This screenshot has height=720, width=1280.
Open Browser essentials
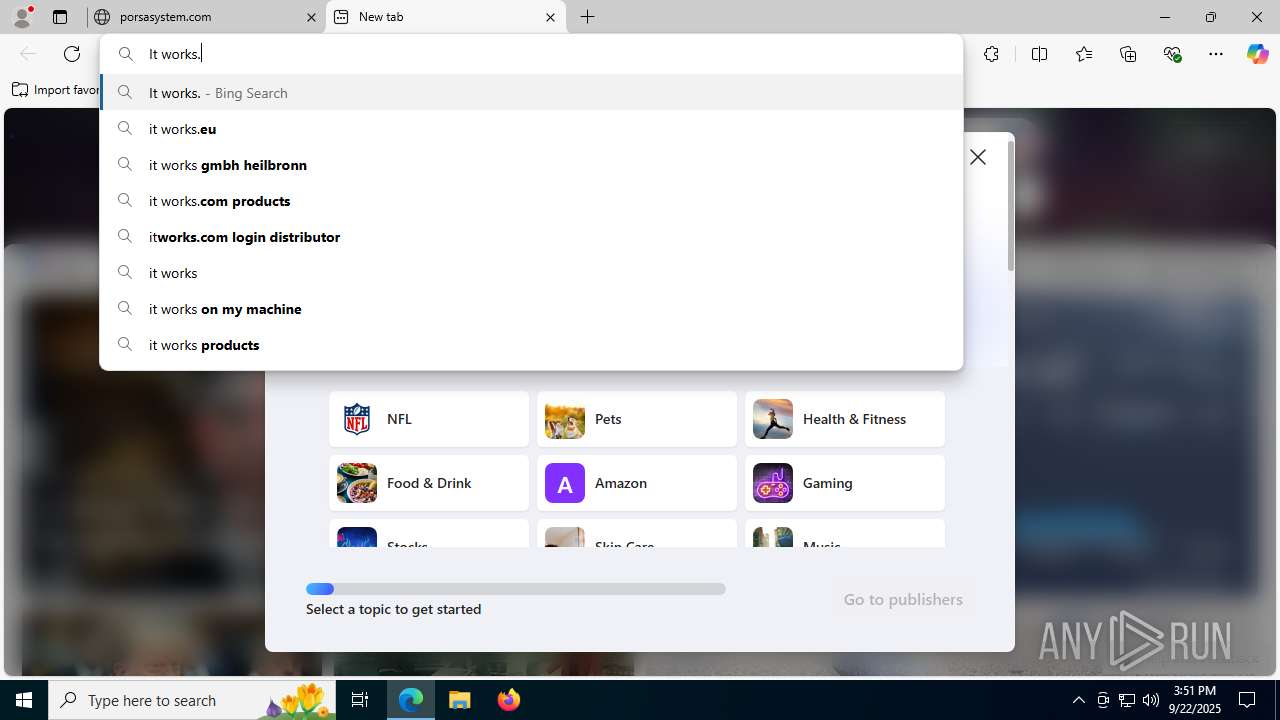click(1172, 54)
